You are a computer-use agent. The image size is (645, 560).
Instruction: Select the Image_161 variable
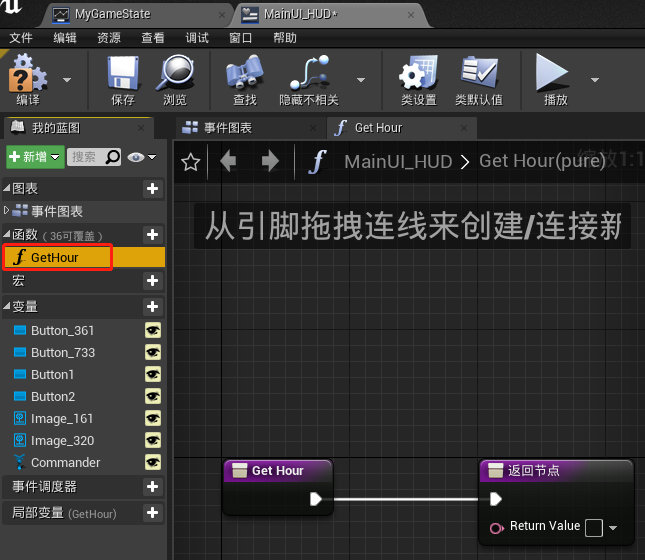tap(62, 418)
